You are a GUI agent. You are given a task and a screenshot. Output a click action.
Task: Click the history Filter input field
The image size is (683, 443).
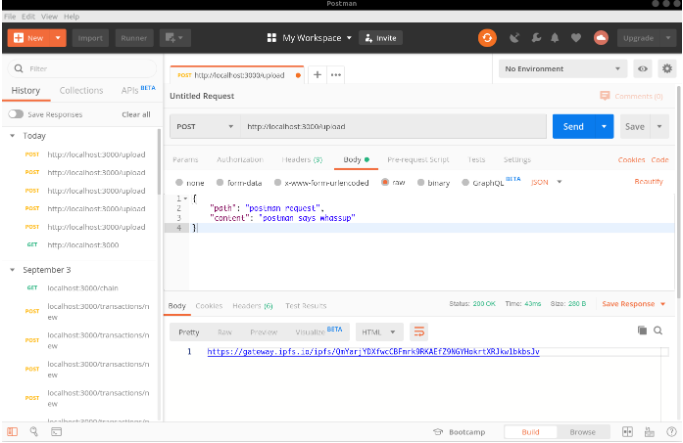coord(82,69)
